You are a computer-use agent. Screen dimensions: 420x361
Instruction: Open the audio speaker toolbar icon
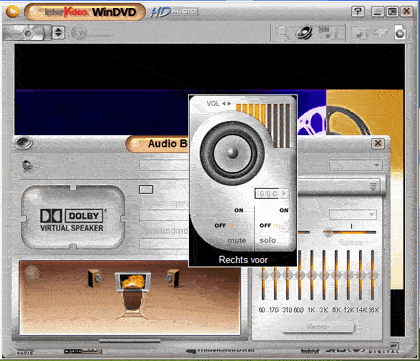tap(304, 32)
